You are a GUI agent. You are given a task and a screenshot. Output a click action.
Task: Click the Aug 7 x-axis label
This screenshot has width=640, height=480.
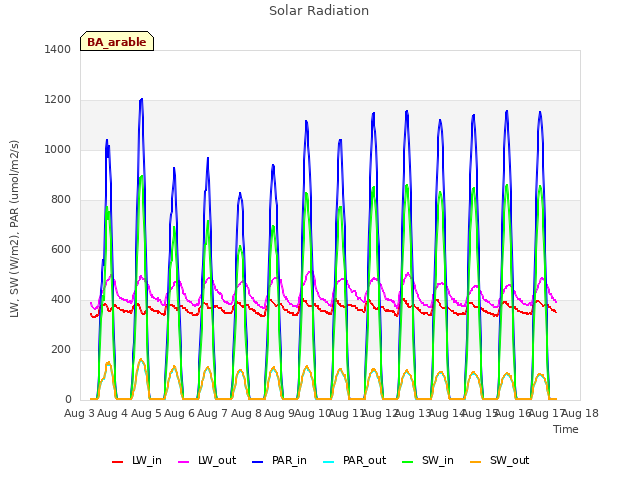click(212, 413)
